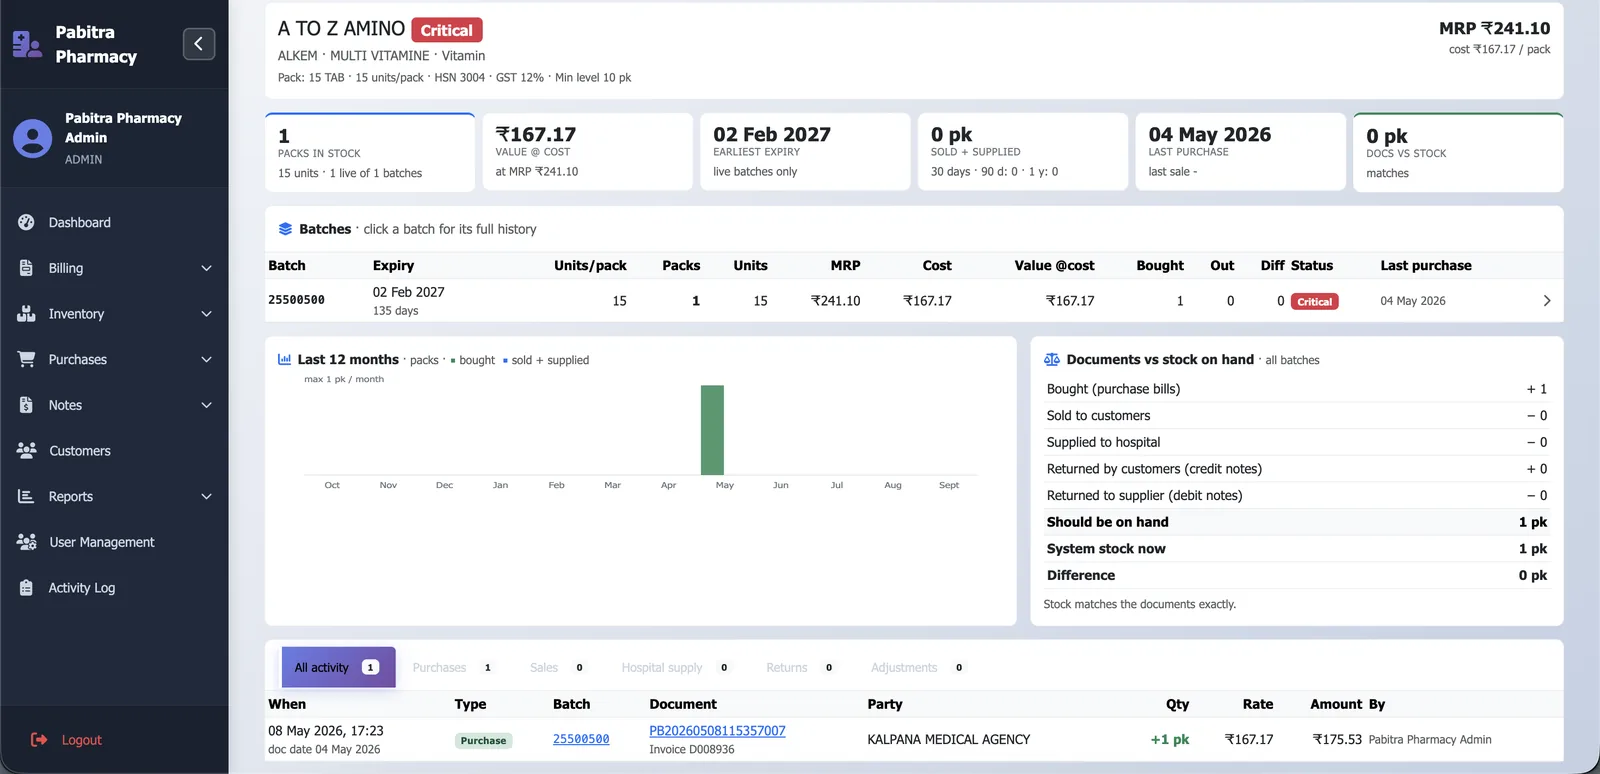Expand the Billing submenu chevron

click(207, 268)
